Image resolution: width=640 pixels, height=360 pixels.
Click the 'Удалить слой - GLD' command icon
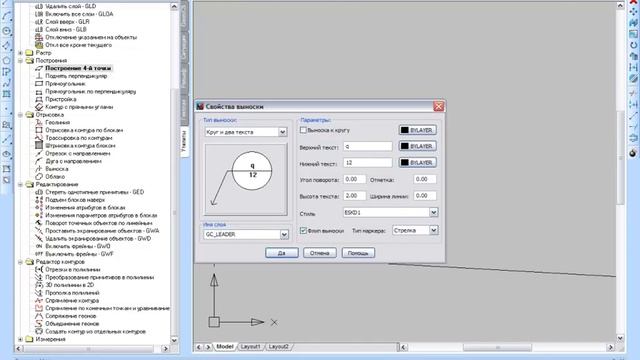coord(39,7)
